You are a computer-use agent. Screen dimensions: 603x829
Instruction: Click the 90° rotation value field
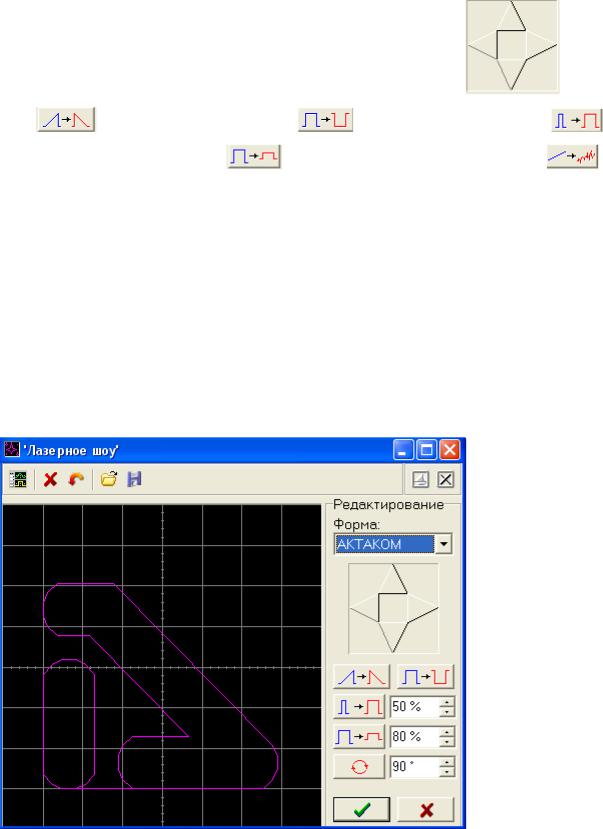pos(415,767)
